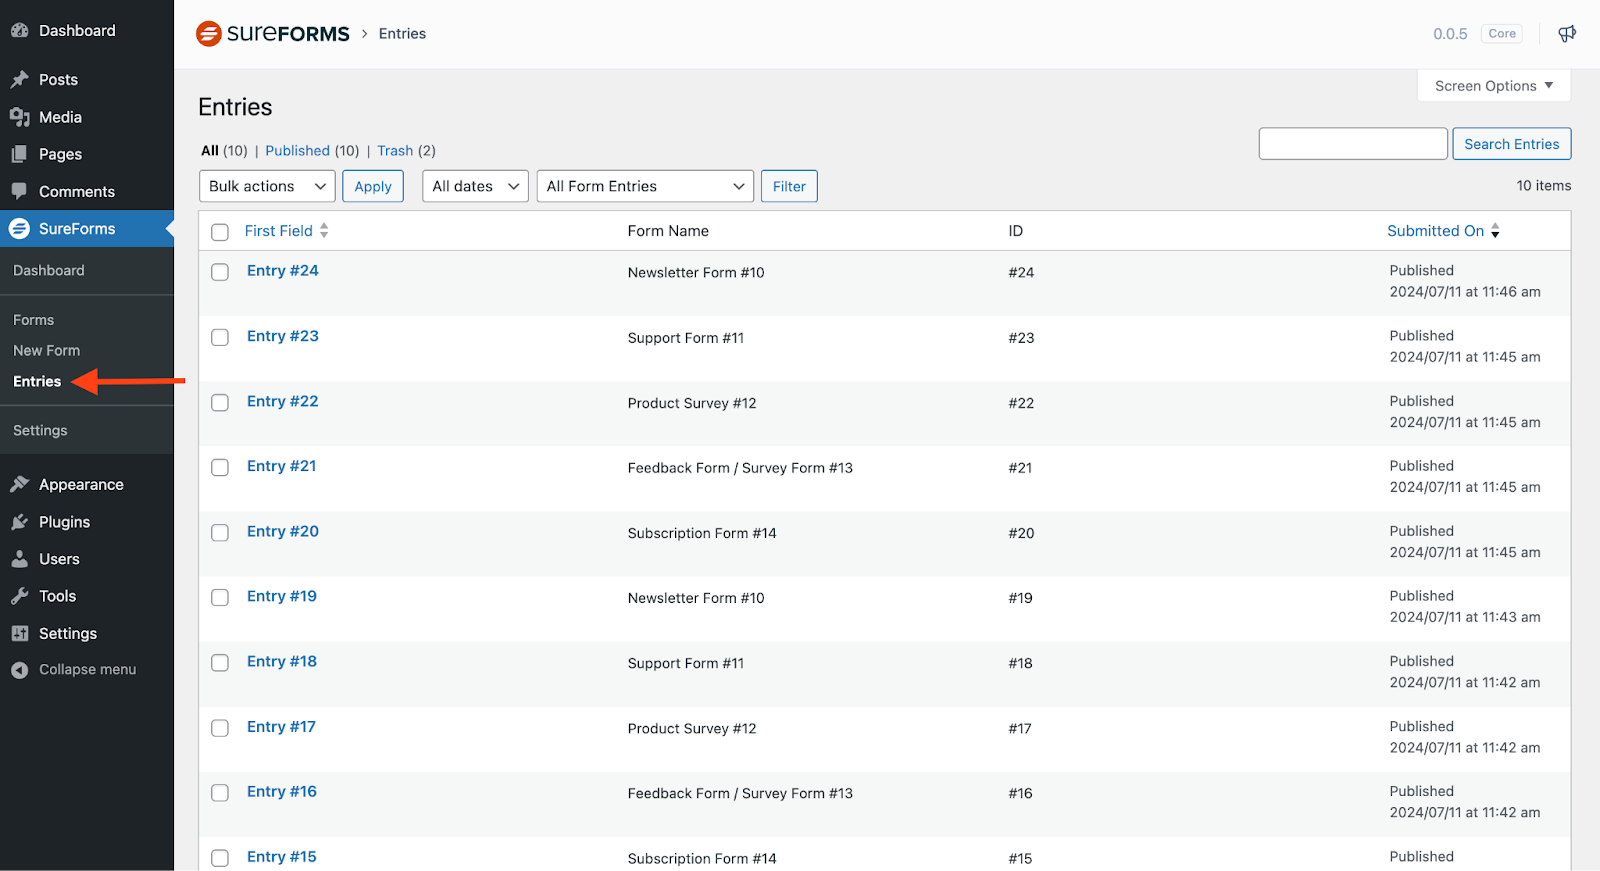Viewport: 1600px width, 871px height.
Task: Click the First Field sort arrows
Action: (324, 231)
